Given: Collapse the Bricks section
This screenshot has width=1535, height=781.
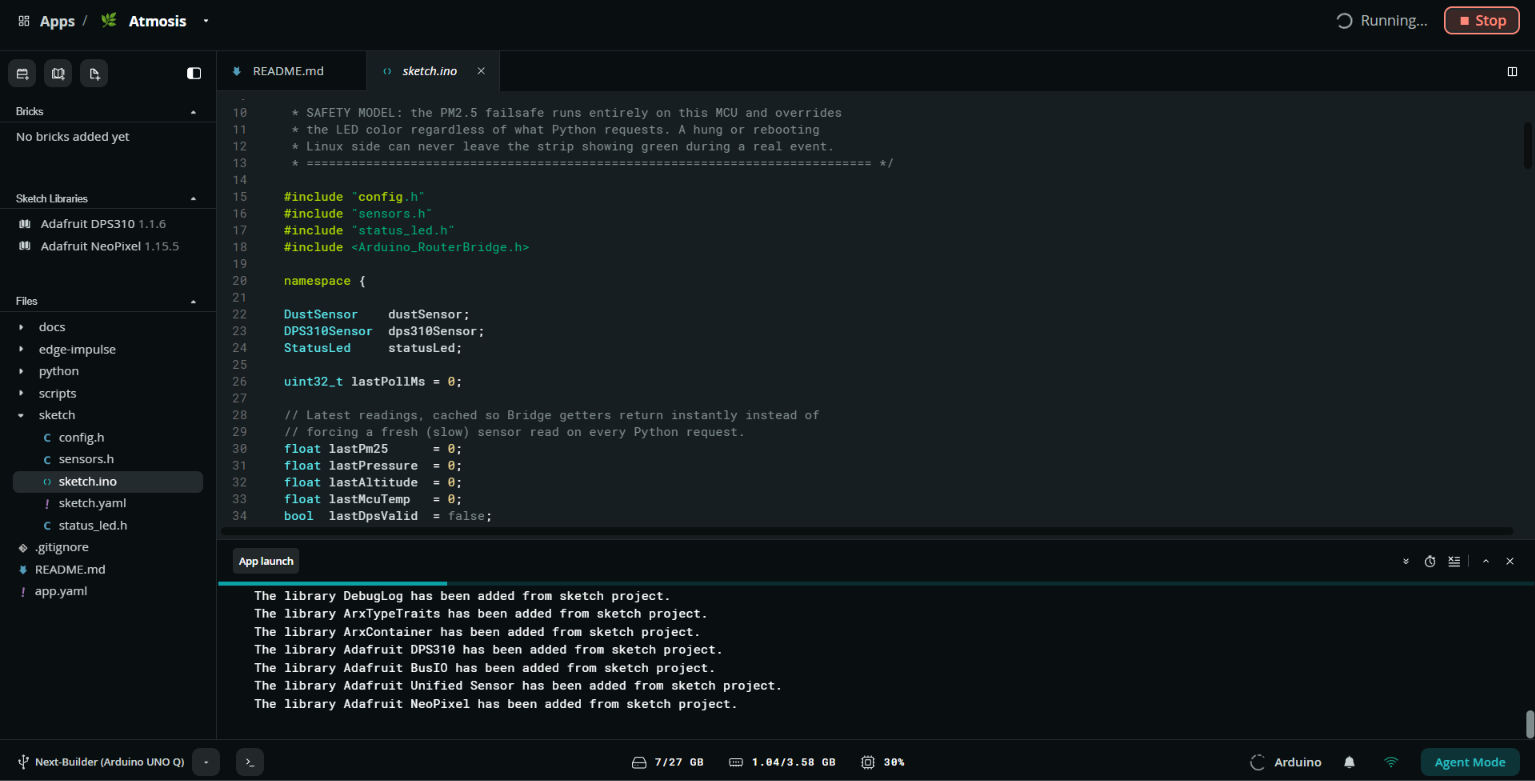Looking at the screenshot, I should point(193,111).
